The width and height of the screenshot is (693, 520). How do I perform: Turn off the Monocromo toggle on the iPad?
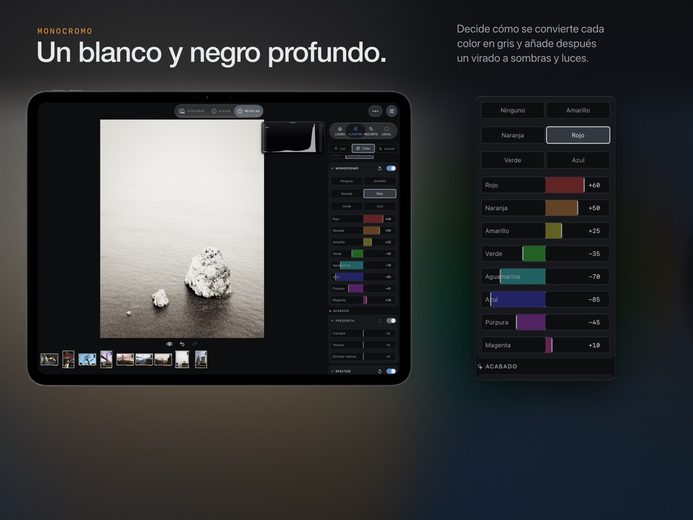pyautogui.click(x=391, y=168)
